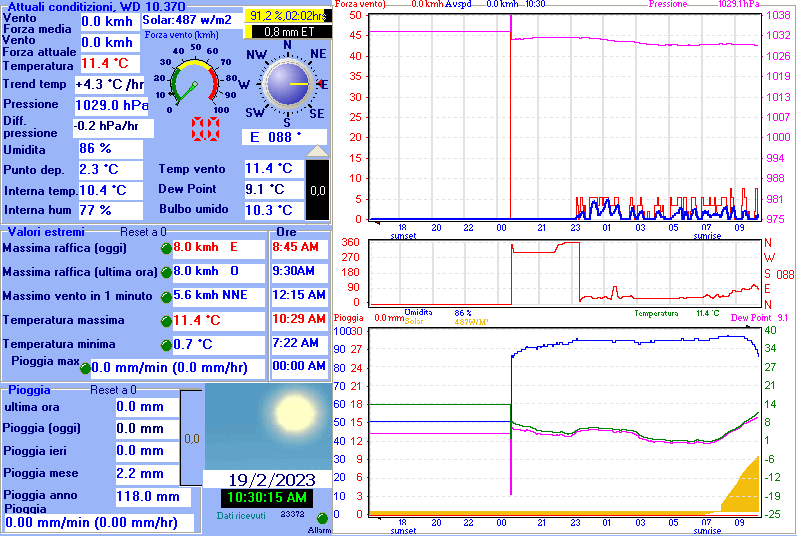Screen dimensions: 797x536
Task: Click the Trend temp +4.3 °C/hr value
Action: (x=109, y=84)
